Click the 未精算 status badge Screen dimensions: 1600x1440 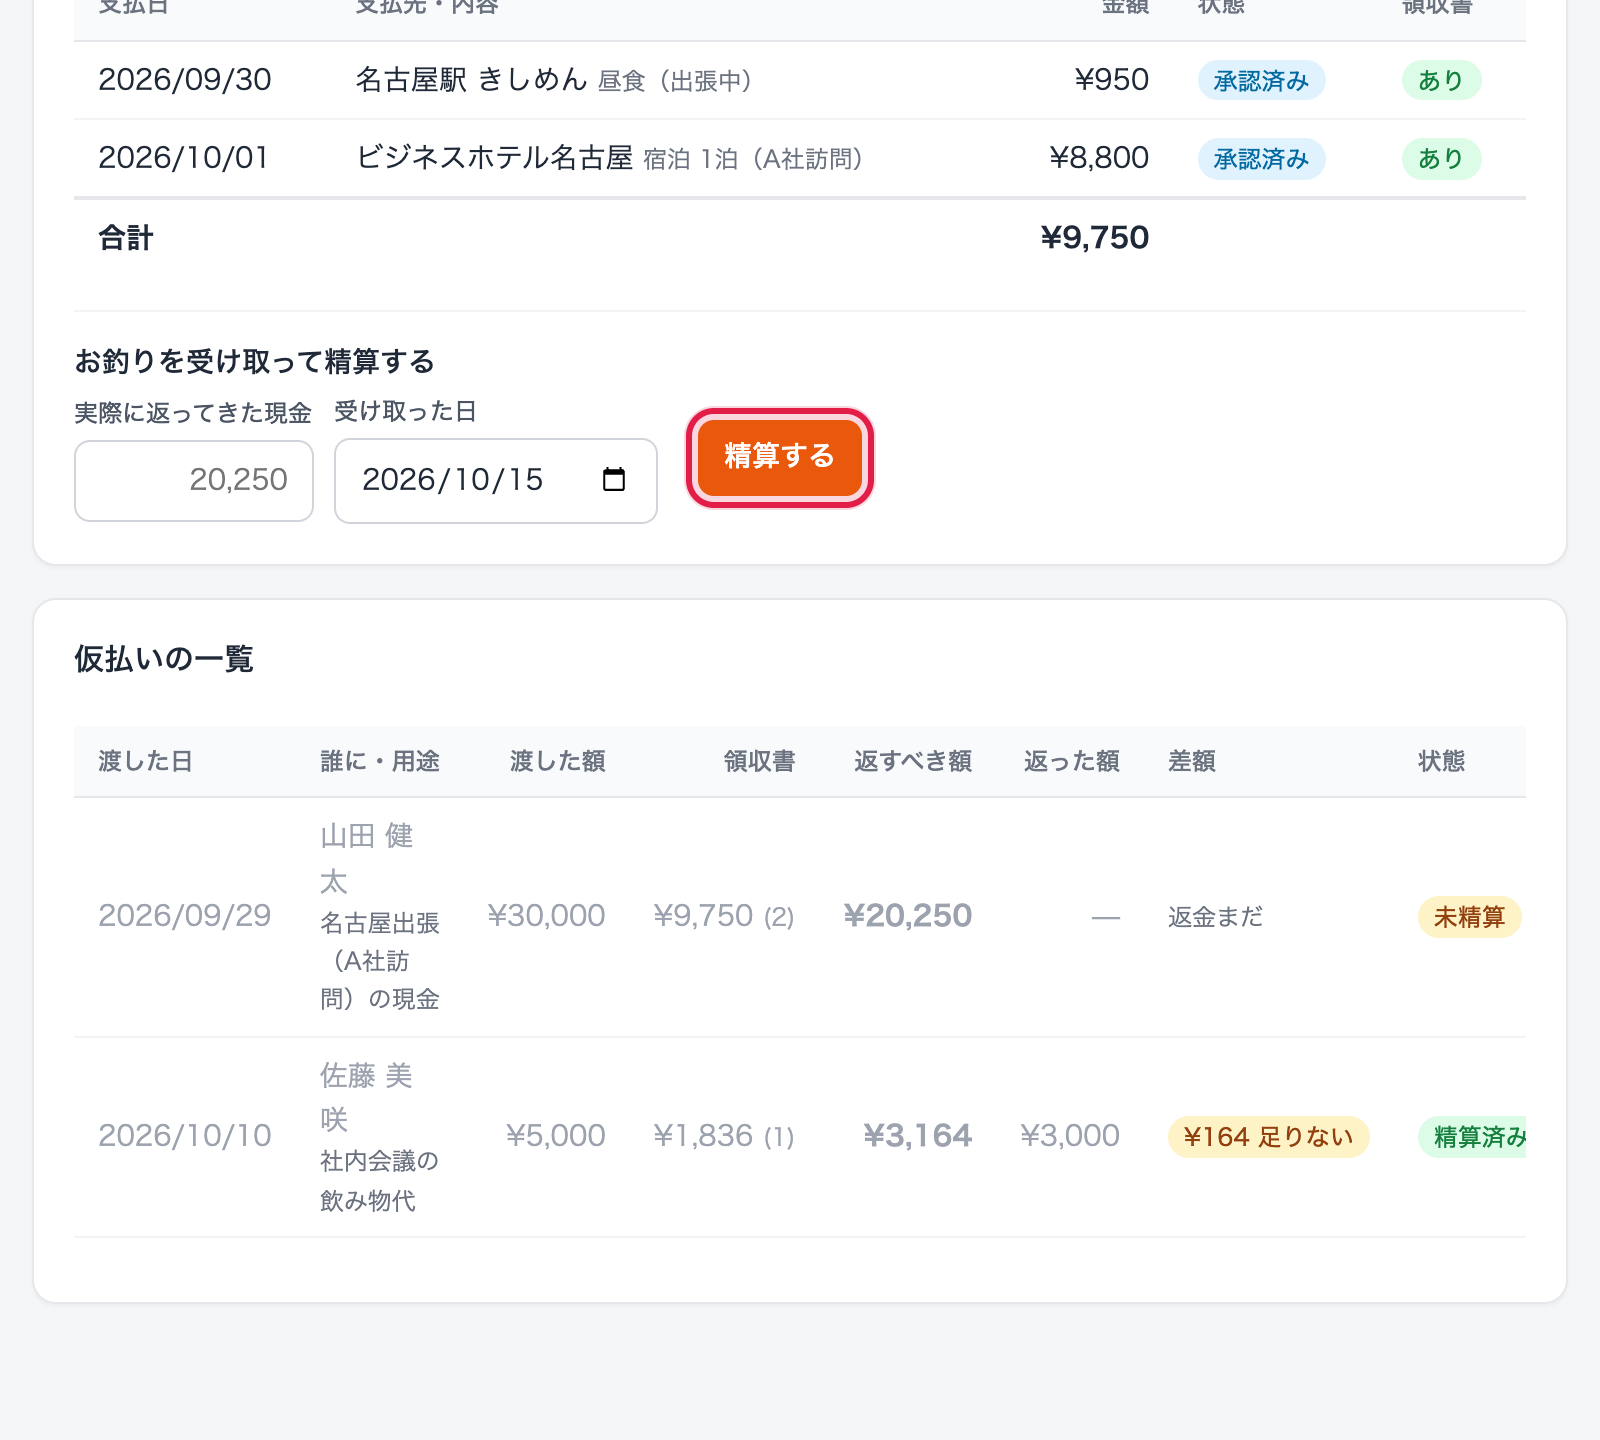1469,917
